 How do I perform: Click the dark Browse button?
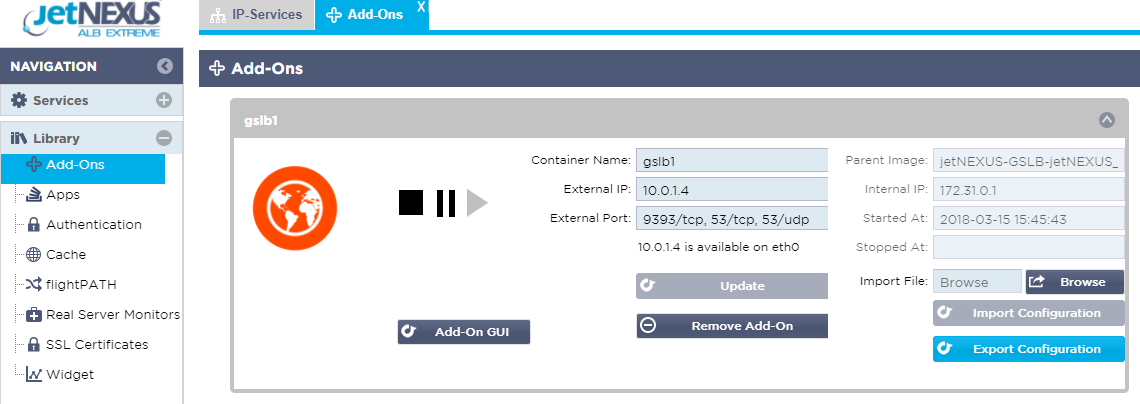click(1075, 282)
